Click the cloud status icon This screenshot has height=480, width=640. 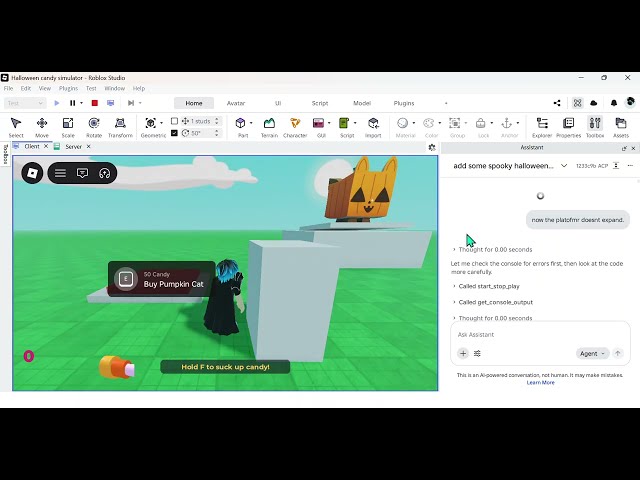pos(594,103)
